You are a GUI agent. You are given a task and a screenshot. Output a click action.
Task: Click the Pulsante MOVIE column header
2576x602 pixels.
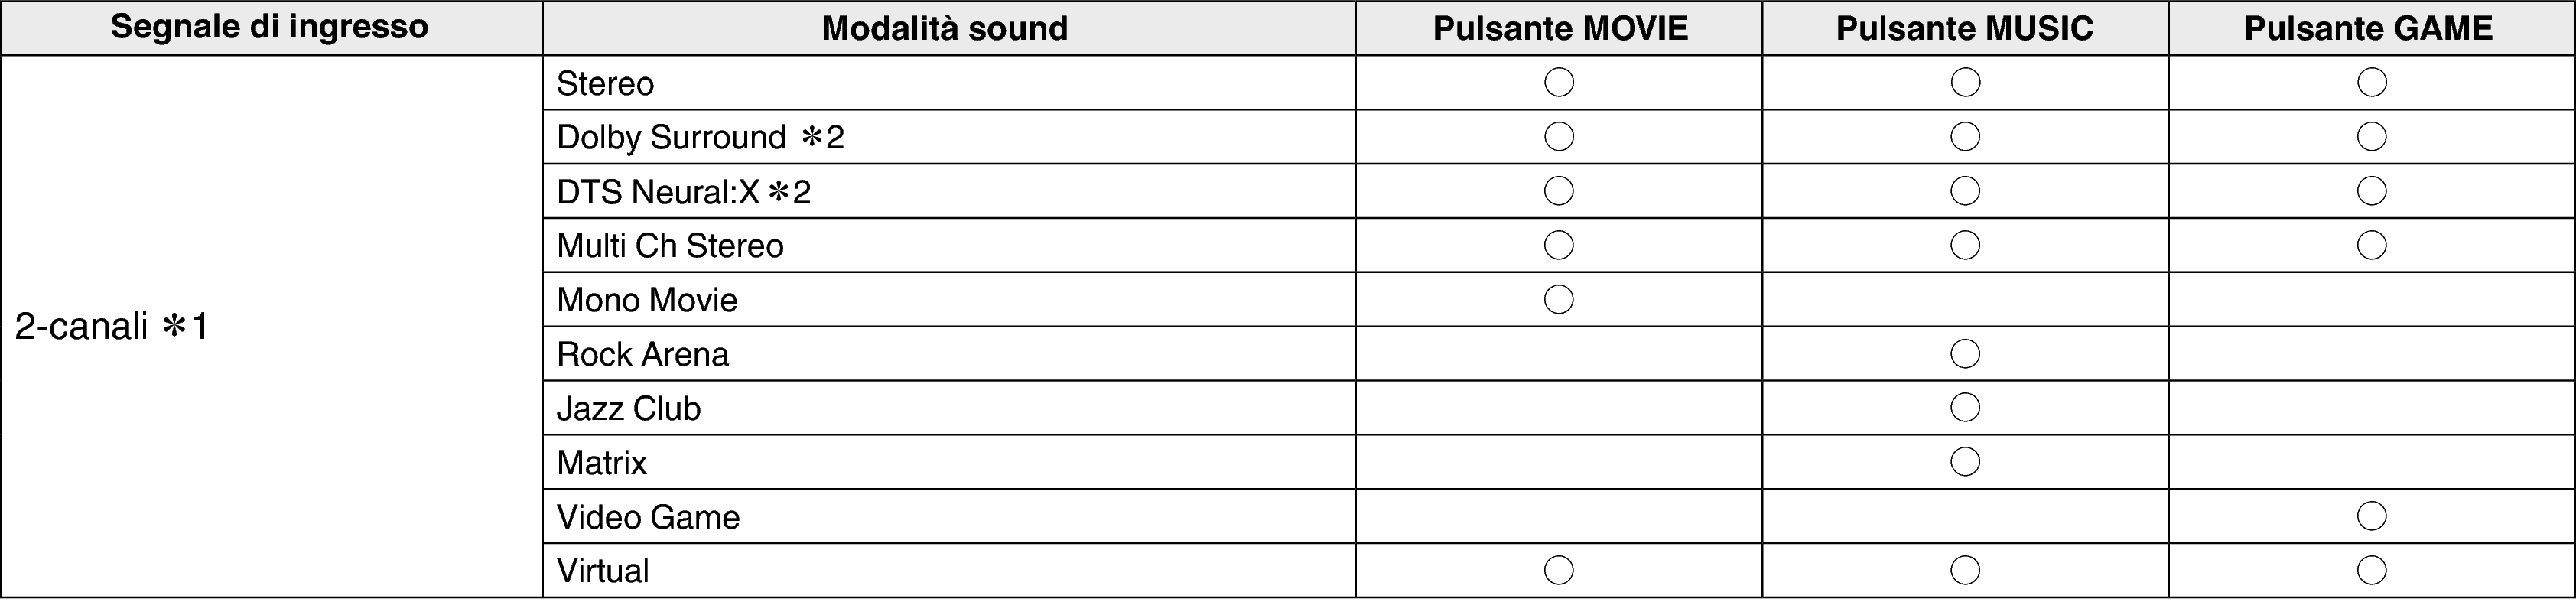[1560, 28]
